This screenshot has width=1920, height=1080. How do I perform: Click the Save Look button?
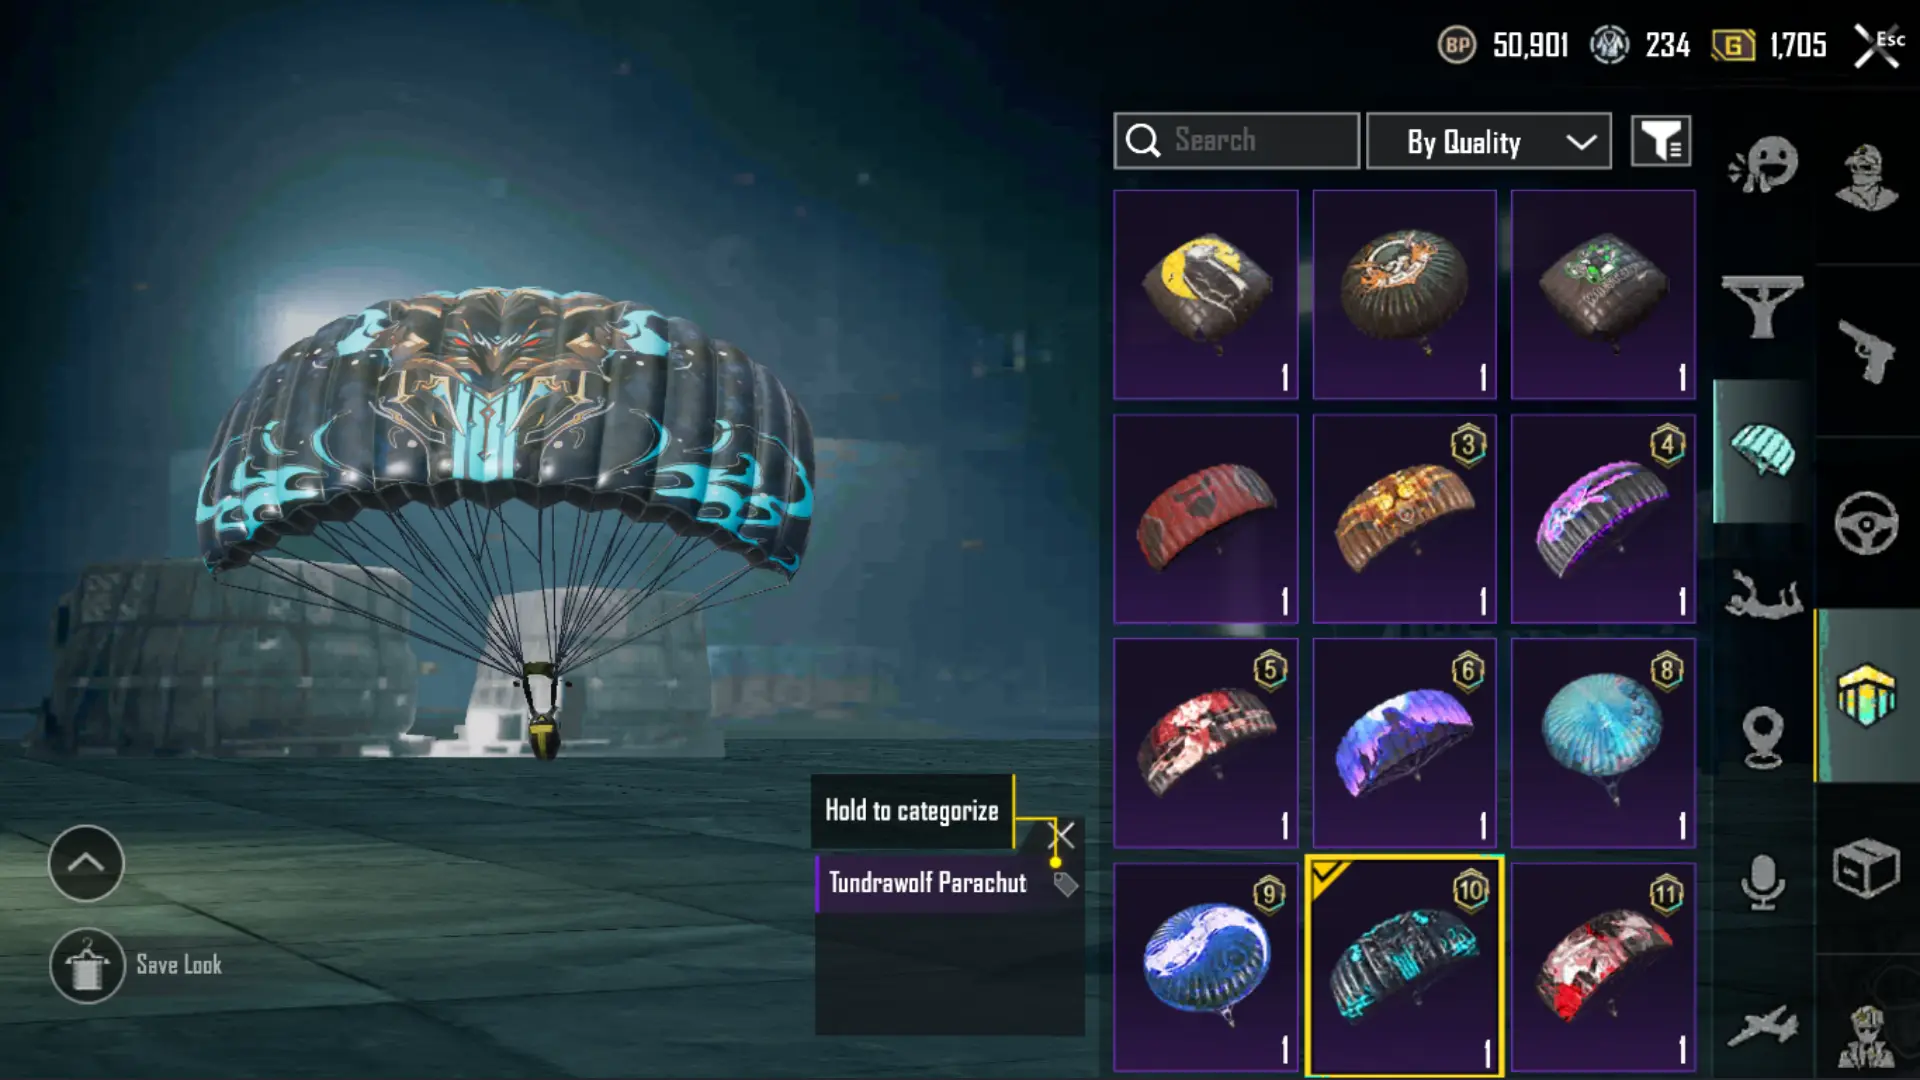(136, 965)
